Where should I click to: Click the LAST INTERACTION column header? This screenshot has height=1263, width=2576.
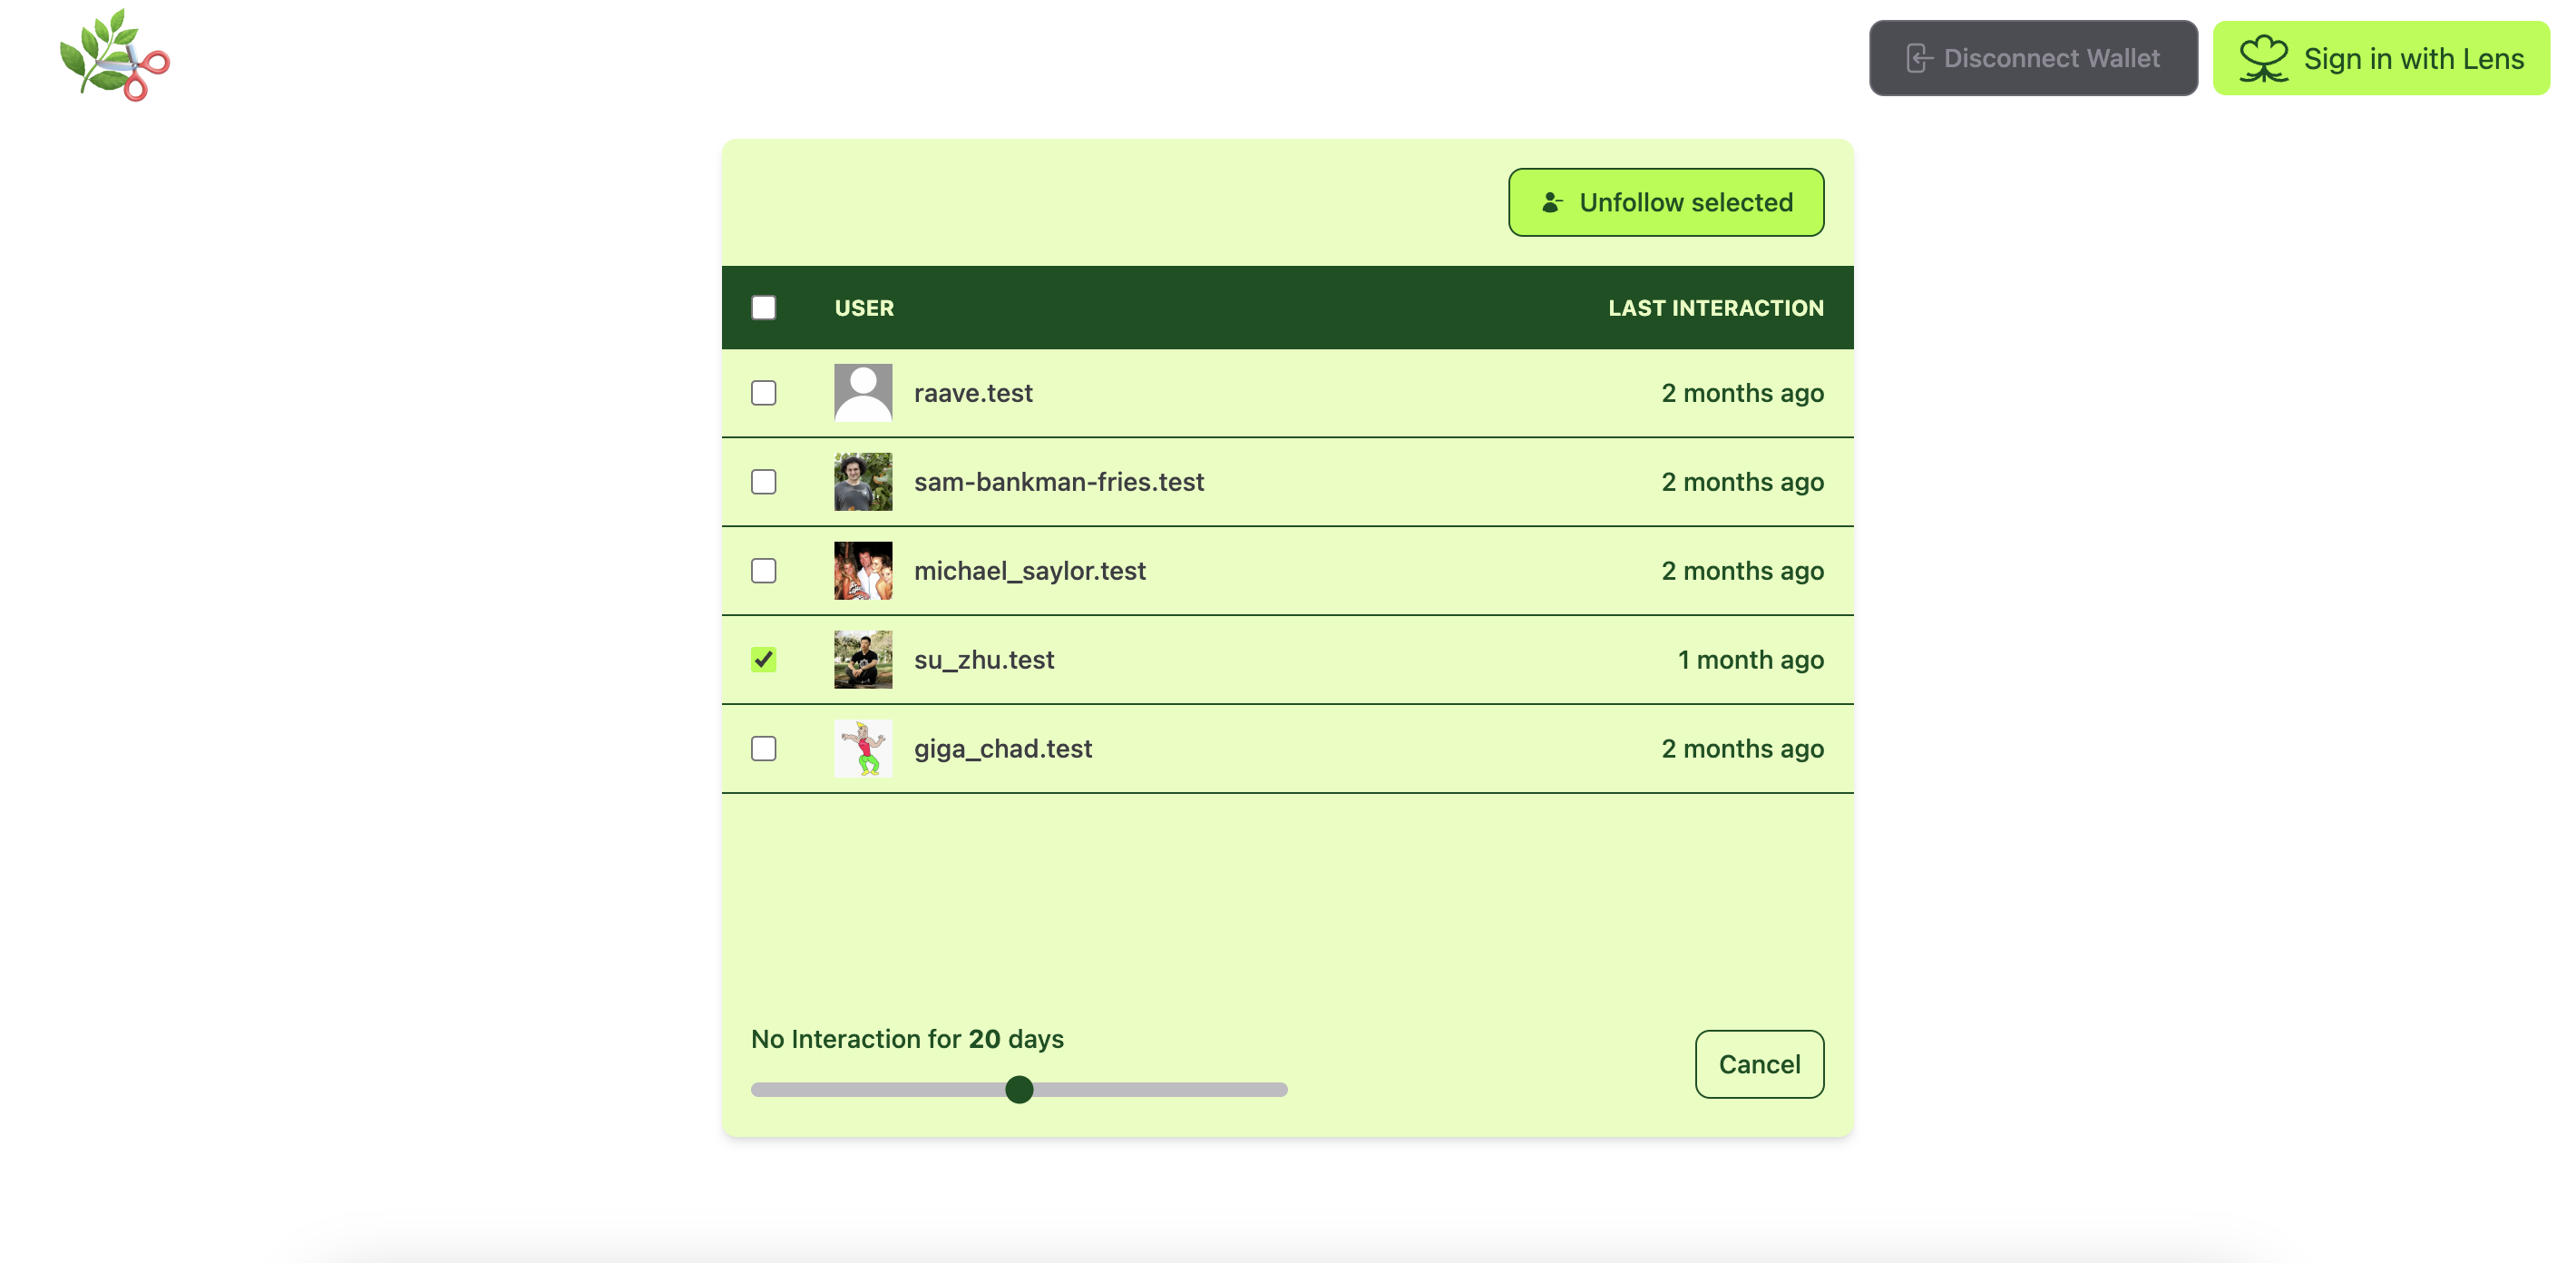click(1716, 308)
